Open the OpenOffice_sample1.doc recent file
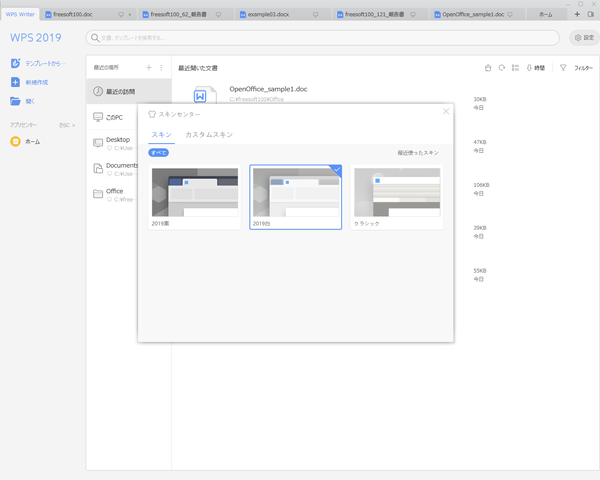This screenshot has width=600, height=480. [268, 89]
